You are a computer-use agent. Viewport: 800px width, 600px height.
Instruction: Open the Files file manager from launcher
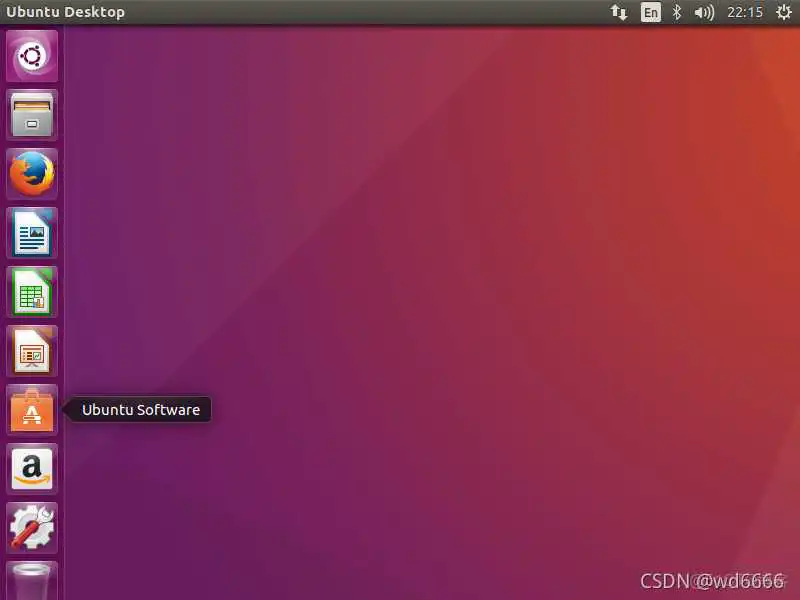(x=31, y=115)
